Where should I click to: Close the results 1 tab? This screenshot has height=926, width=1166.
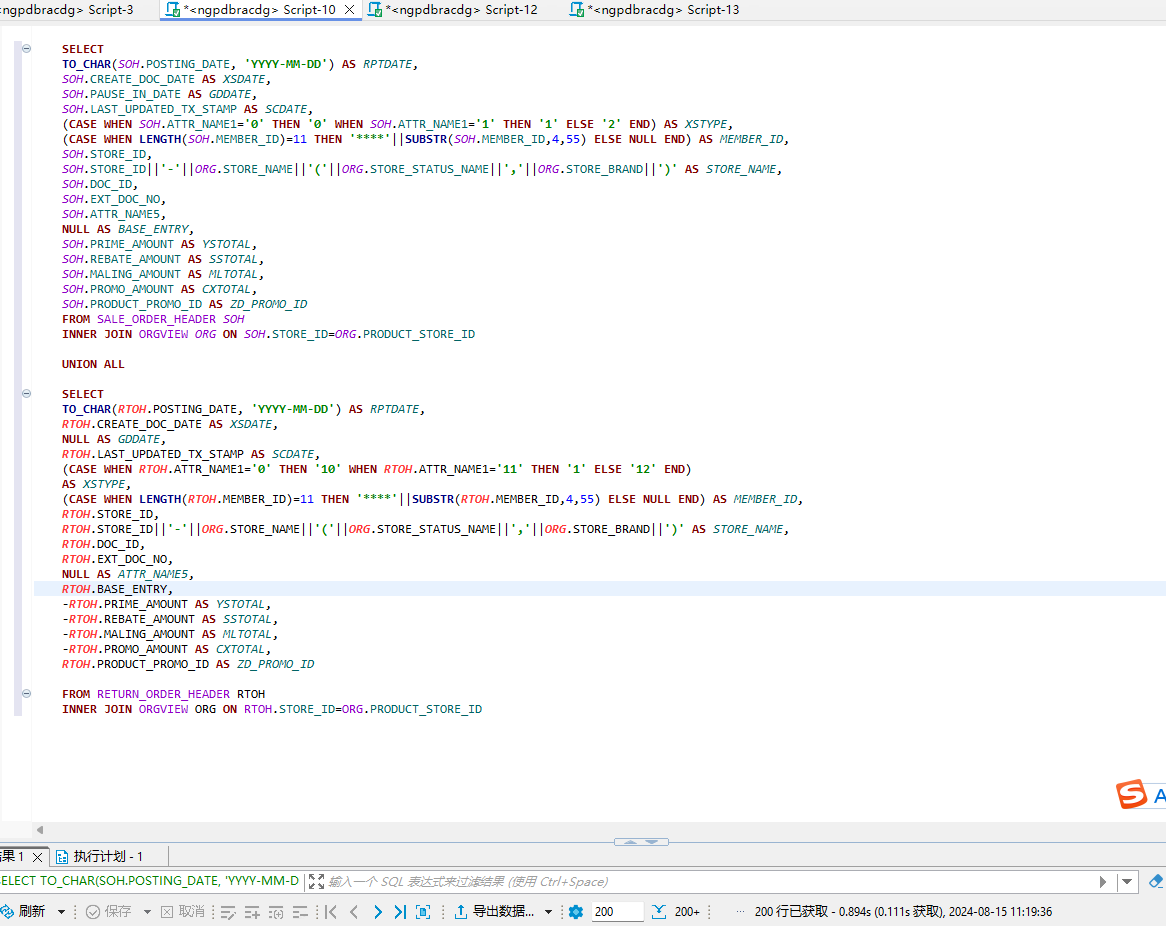37,857
